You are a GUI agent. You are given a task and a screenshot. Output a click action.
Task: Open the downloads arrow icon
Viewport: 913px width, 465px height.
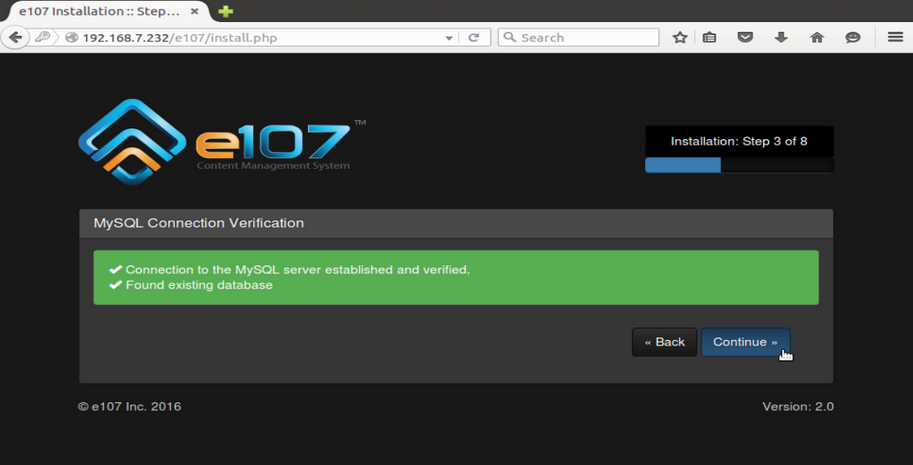tap(781, 37)
